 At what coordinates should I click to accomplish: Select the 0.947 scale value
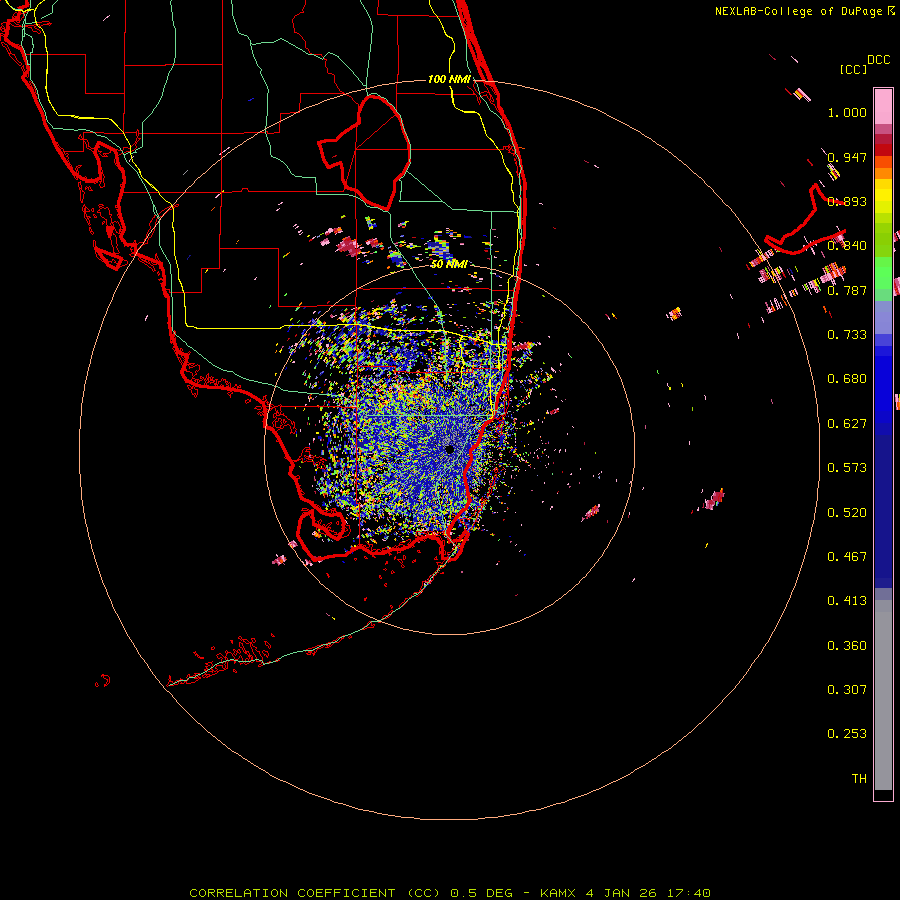pyautogui.click(x=847, y=157)
